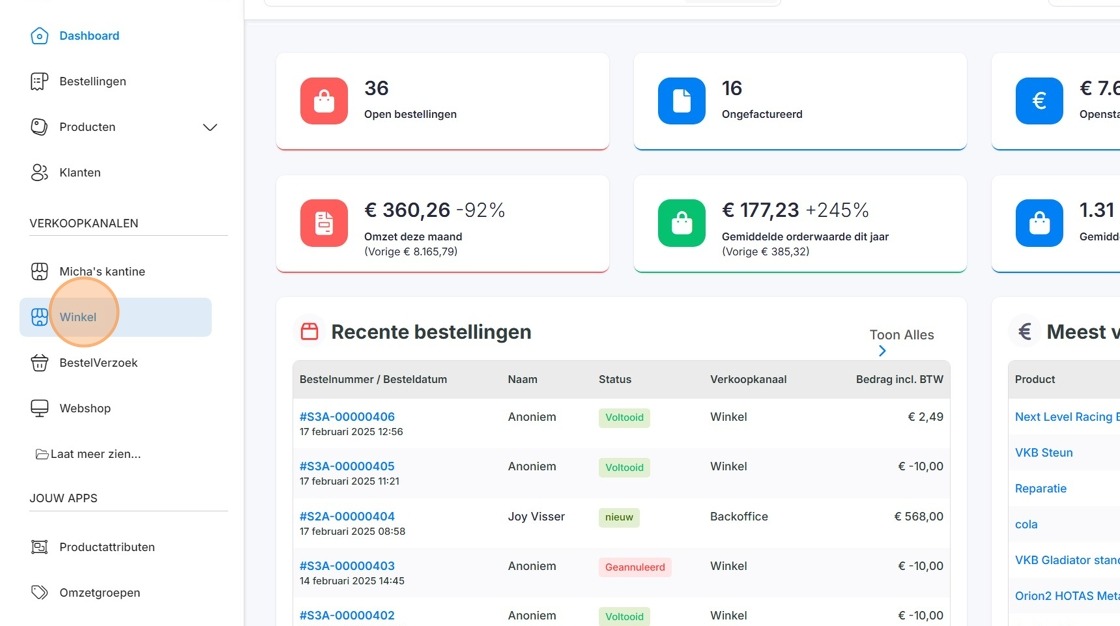Viewport: 1120px width, 626px height.
Task: Open order #S2A-00000404
Action: [x=347, y=517]
